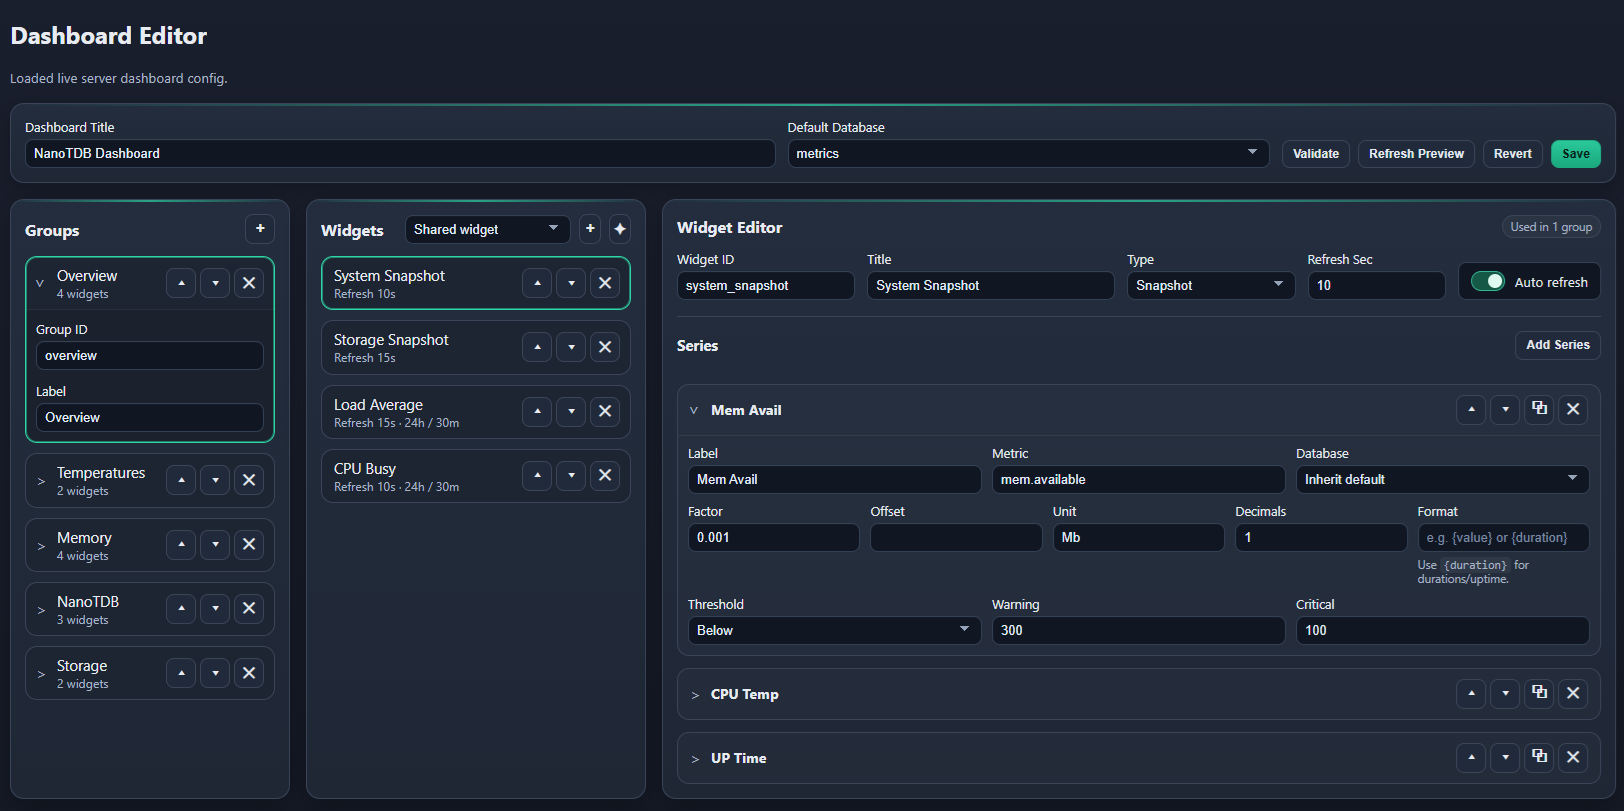
Task: Expand the CPU Temp series
Action: point(695,695)
